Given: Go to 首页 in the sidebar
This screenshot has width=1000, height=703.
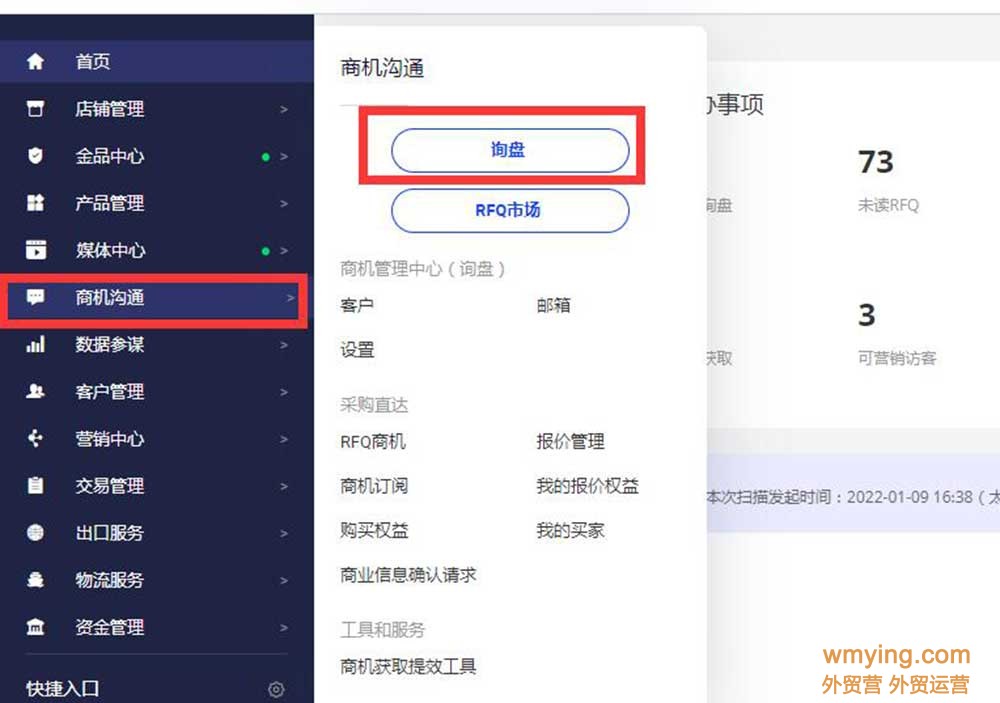Looking at the screenshot, I should (93, 61).
